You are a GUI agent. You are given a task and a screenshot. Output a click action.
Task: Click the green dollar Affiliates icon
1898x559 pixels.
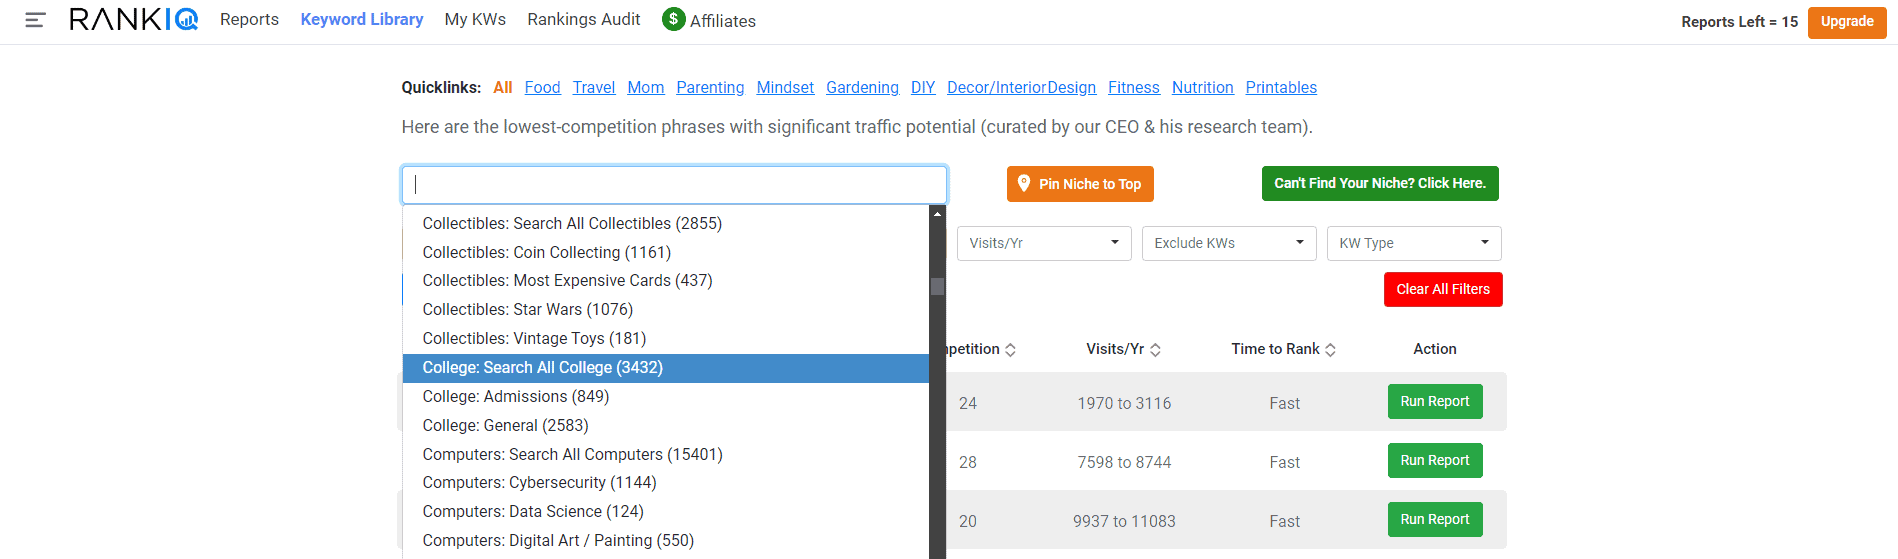click(673, 19)
